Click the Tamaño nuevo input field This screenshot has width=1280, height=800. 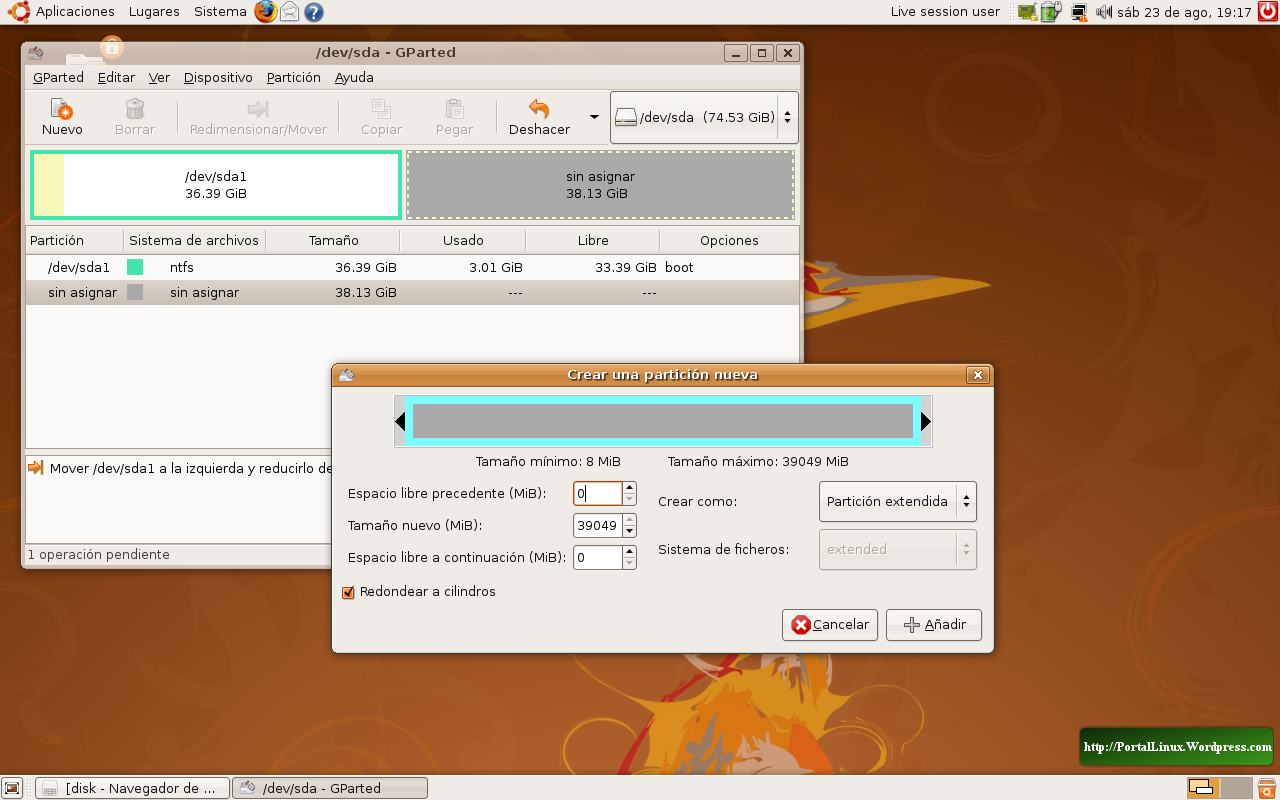(598, 526)
